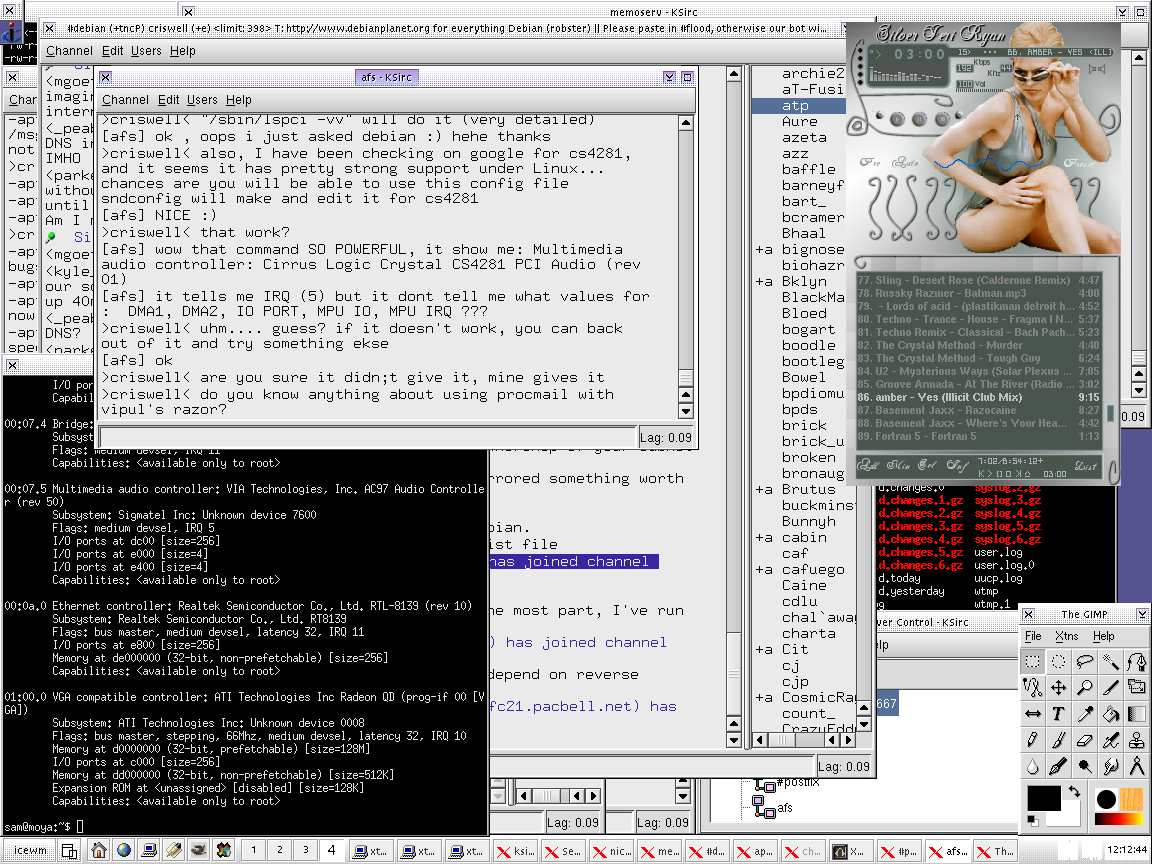
Task: Select the Bezier Select pen tool
Action: click(1137, 661)
